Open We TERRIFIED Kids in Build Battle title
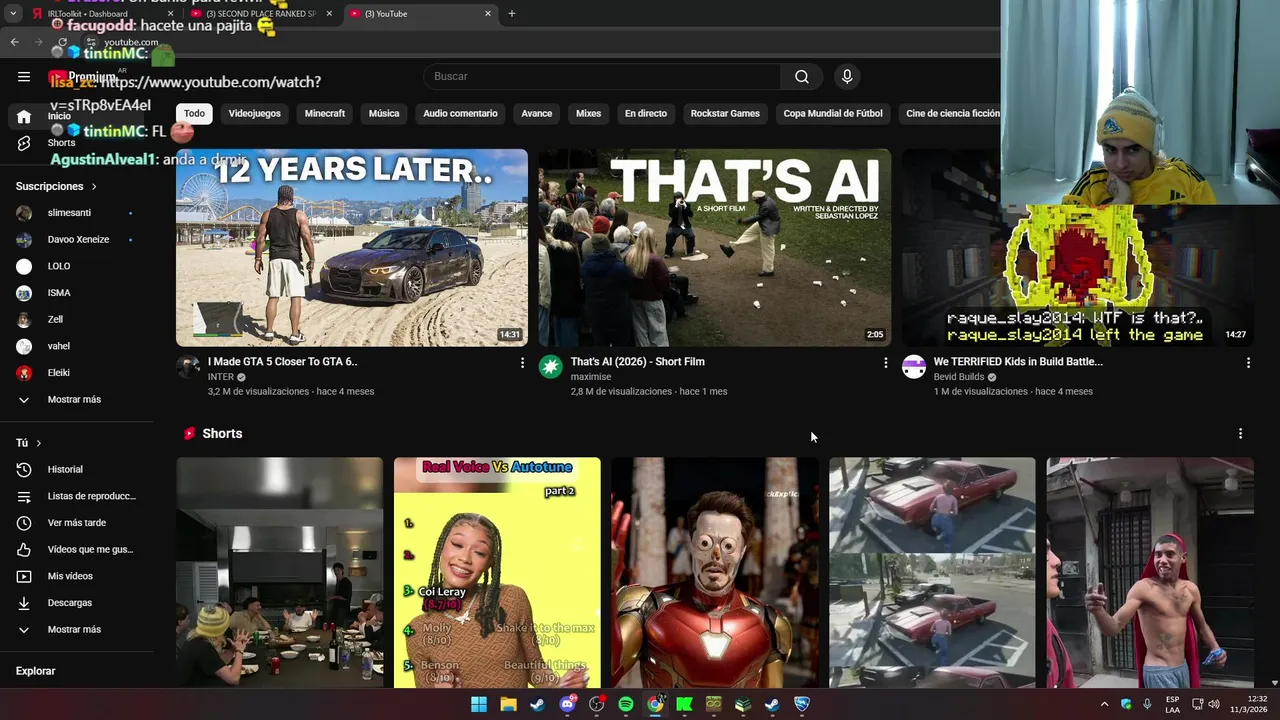This screenshot has height=720, width=1280. 1018,362
